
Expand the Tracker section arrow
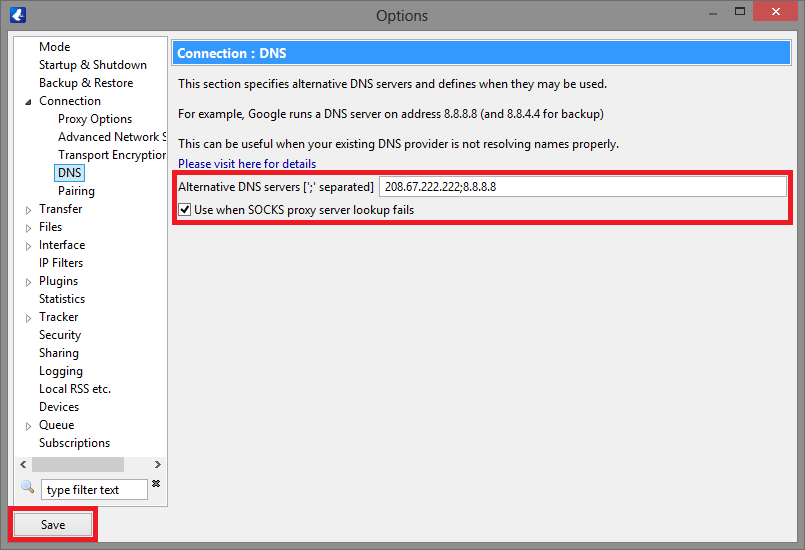[x=28, y=317]
